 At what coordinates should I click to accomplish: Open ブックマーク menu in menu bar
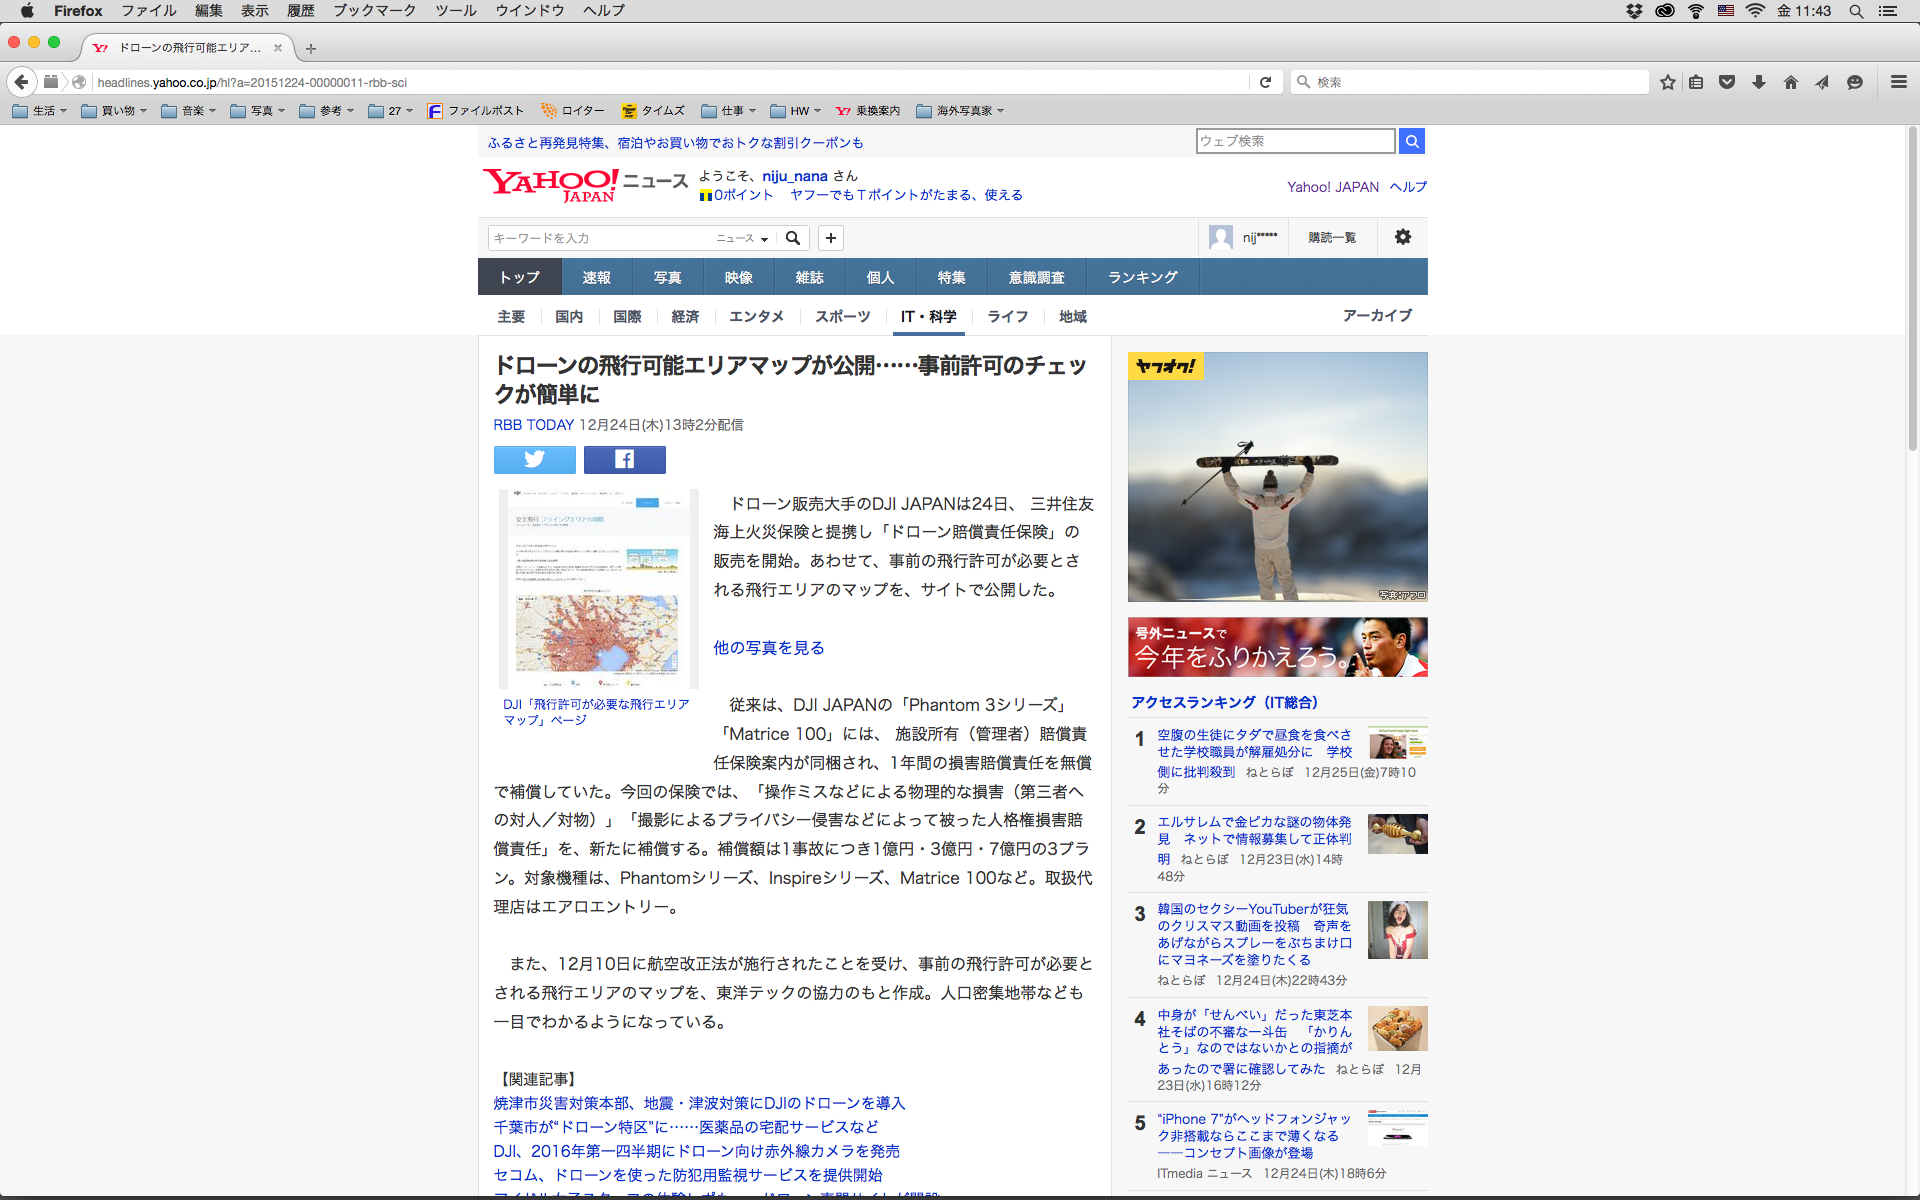pyautogui.click(x=374, y=11)
